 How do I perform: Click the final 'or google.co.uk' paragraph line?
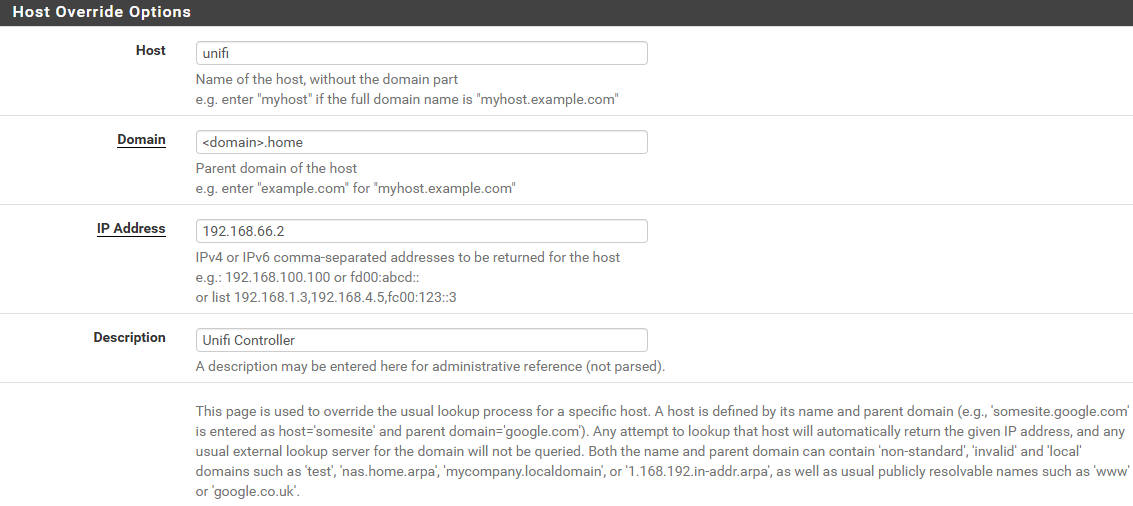pos(247,492)
